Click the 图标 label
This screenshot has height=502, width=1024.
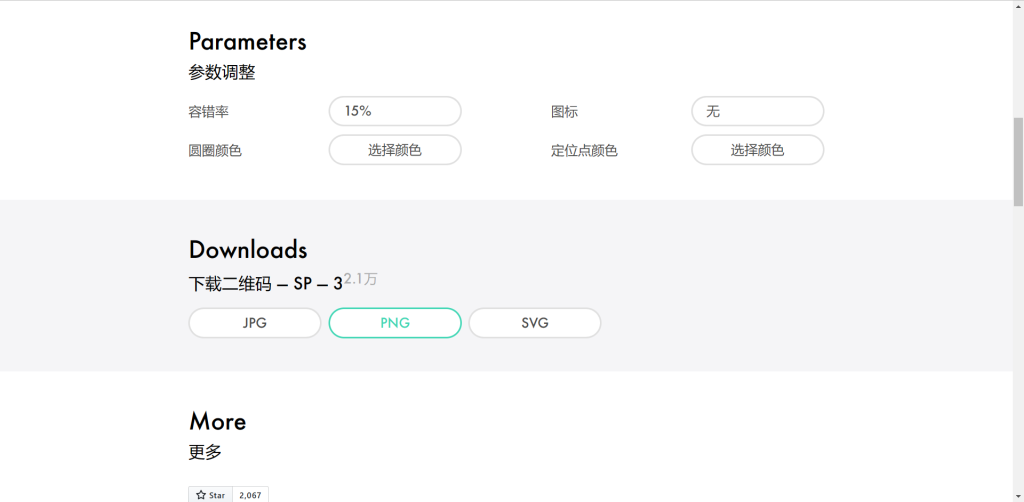(x=564, y=112)
